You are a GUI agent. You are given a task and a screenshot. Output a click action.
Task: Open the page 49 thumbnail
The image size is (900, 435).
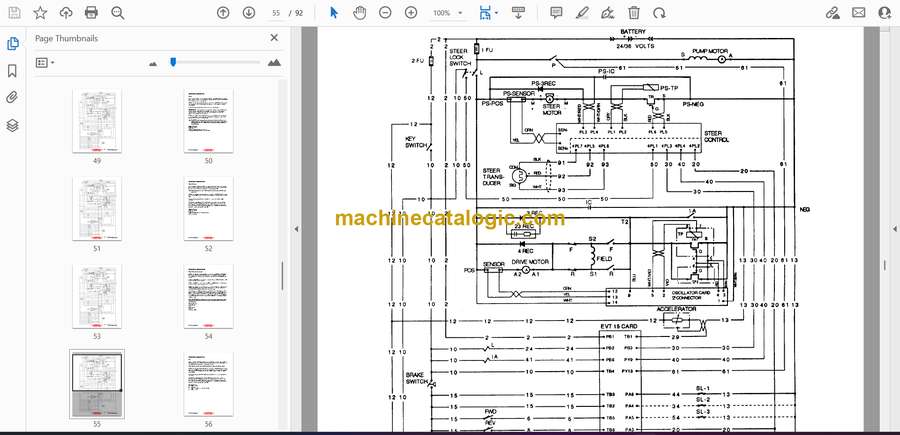coord(97,121)
